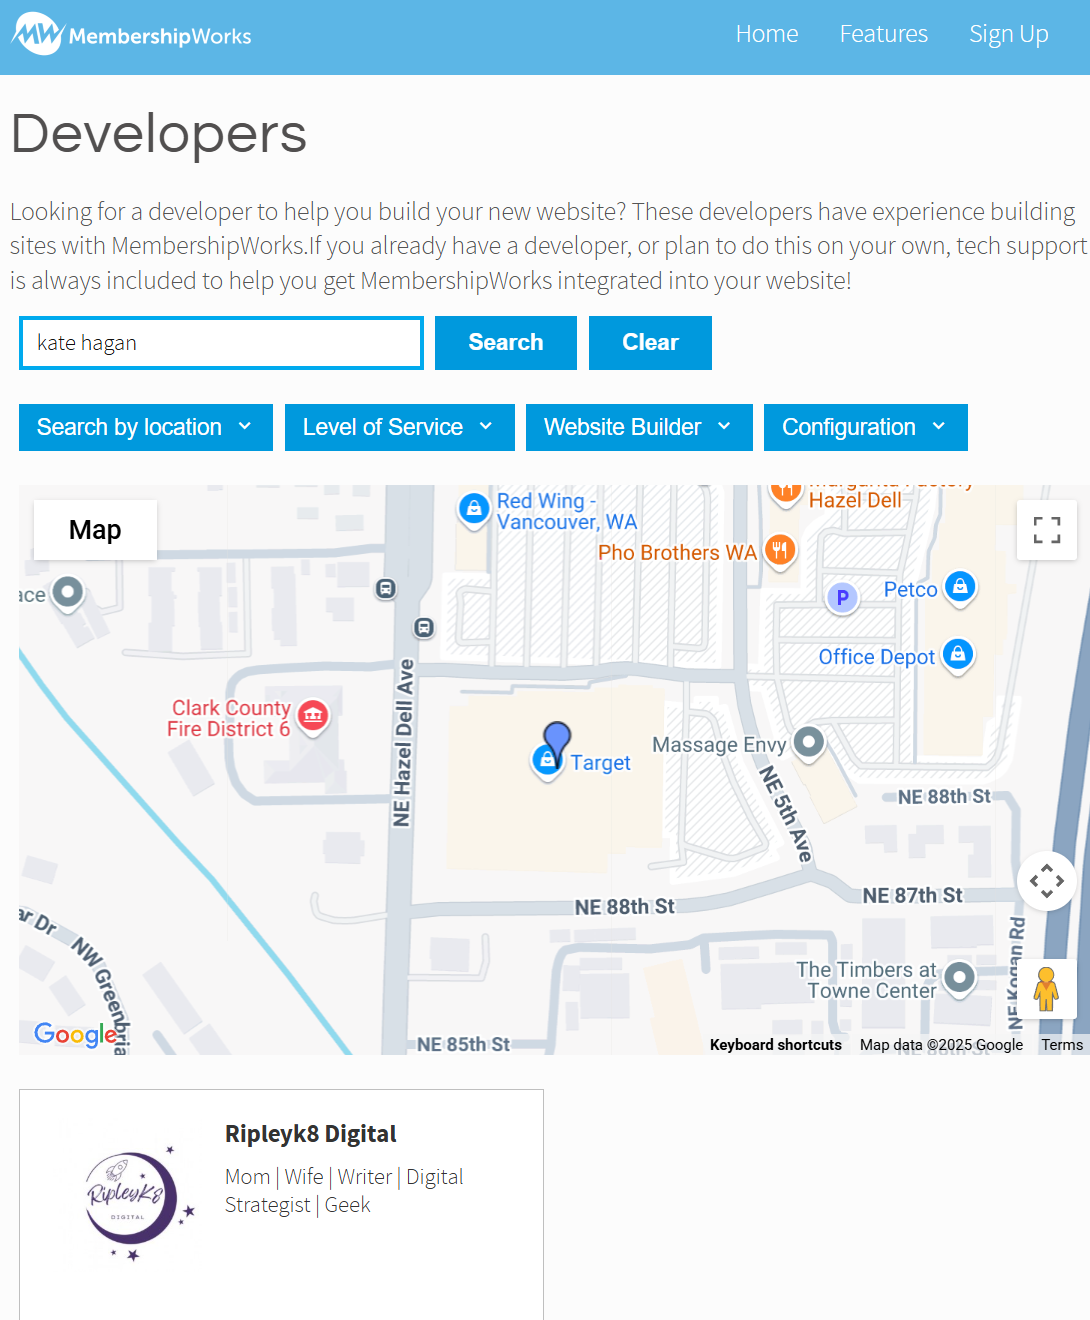Click the Search button

point(506,343)
